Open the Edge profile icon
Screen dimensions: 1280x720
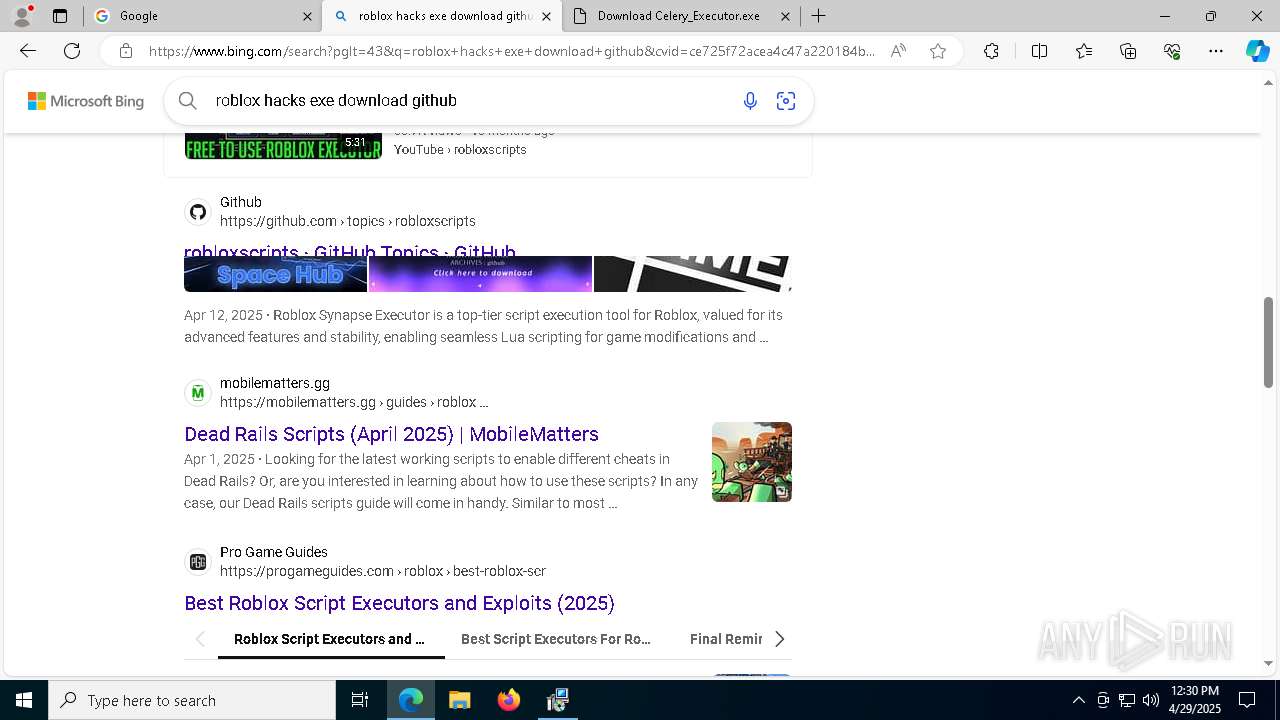point(22,16)
